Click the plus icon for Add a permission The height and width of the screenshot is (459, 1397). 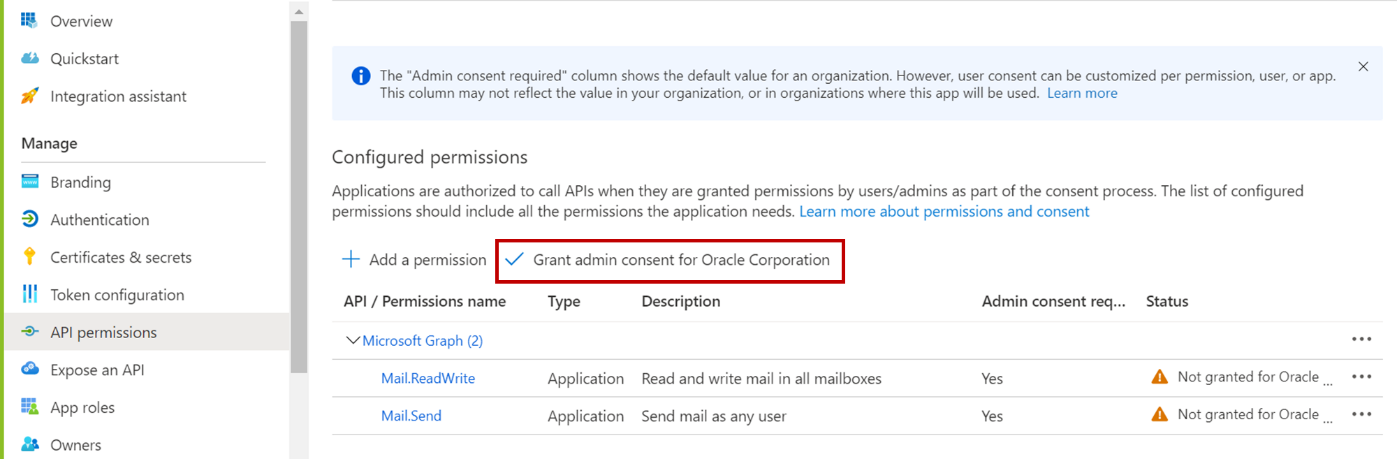351,260
